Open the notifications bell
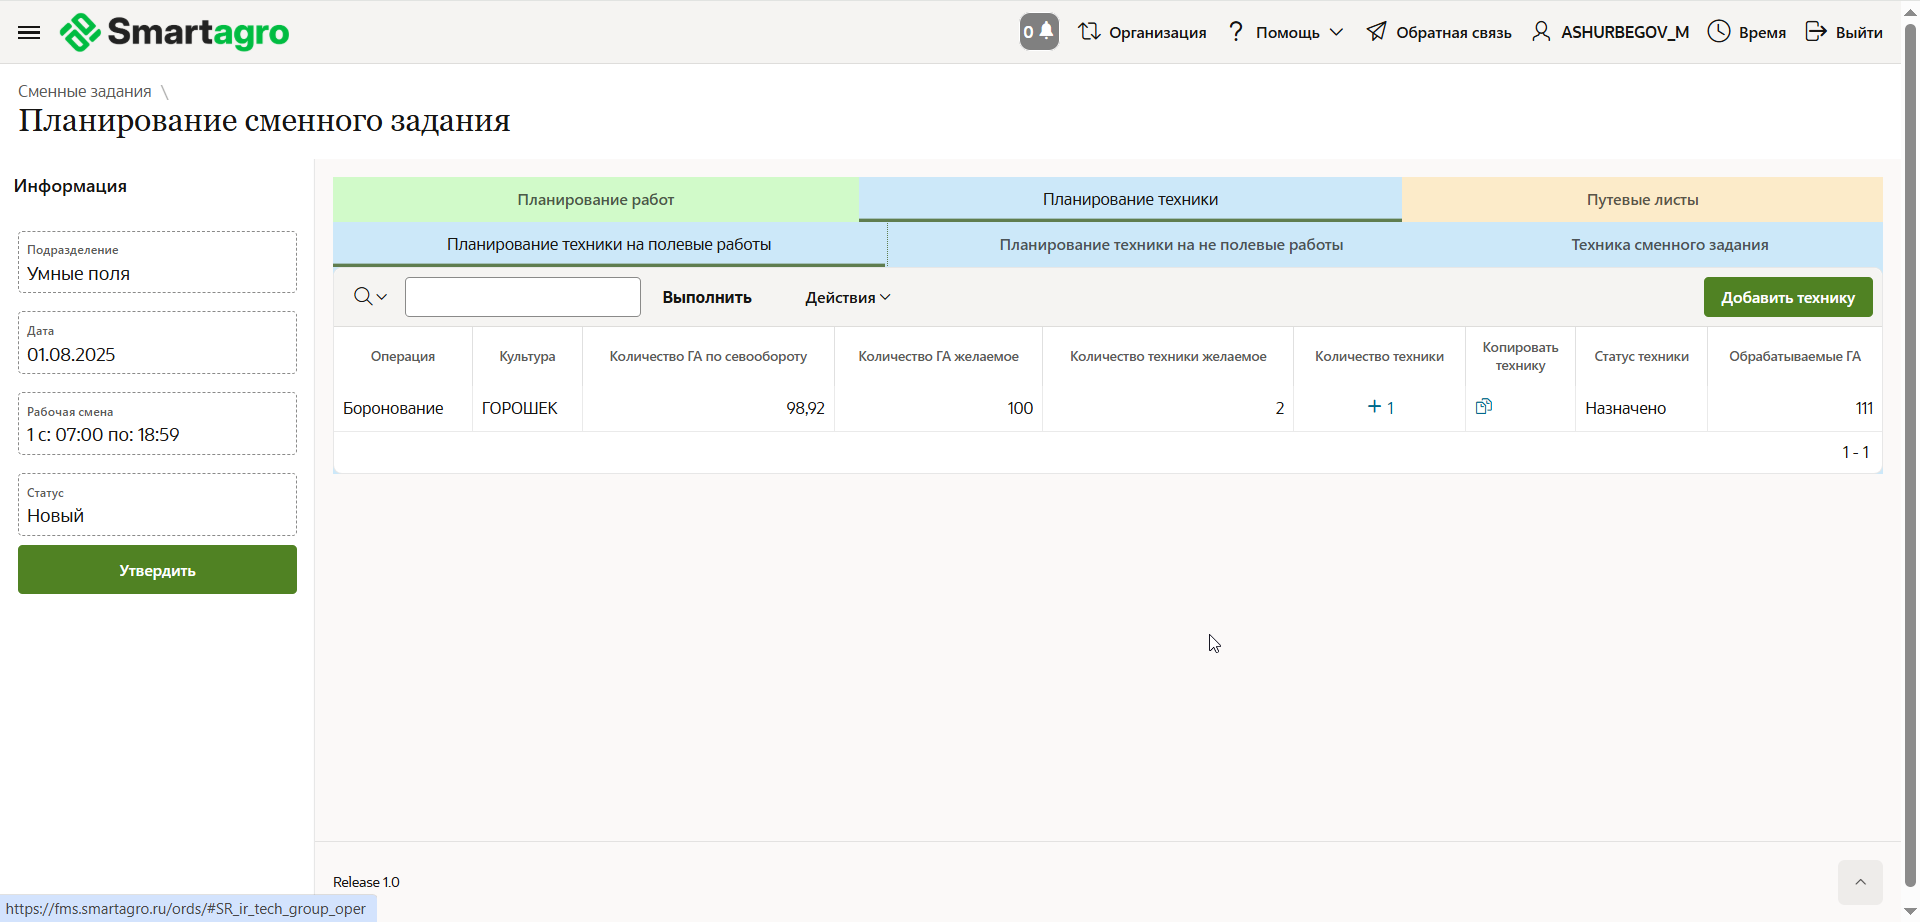The height and width of the screenshot is (922, 1920). [x=1039, y=32]
